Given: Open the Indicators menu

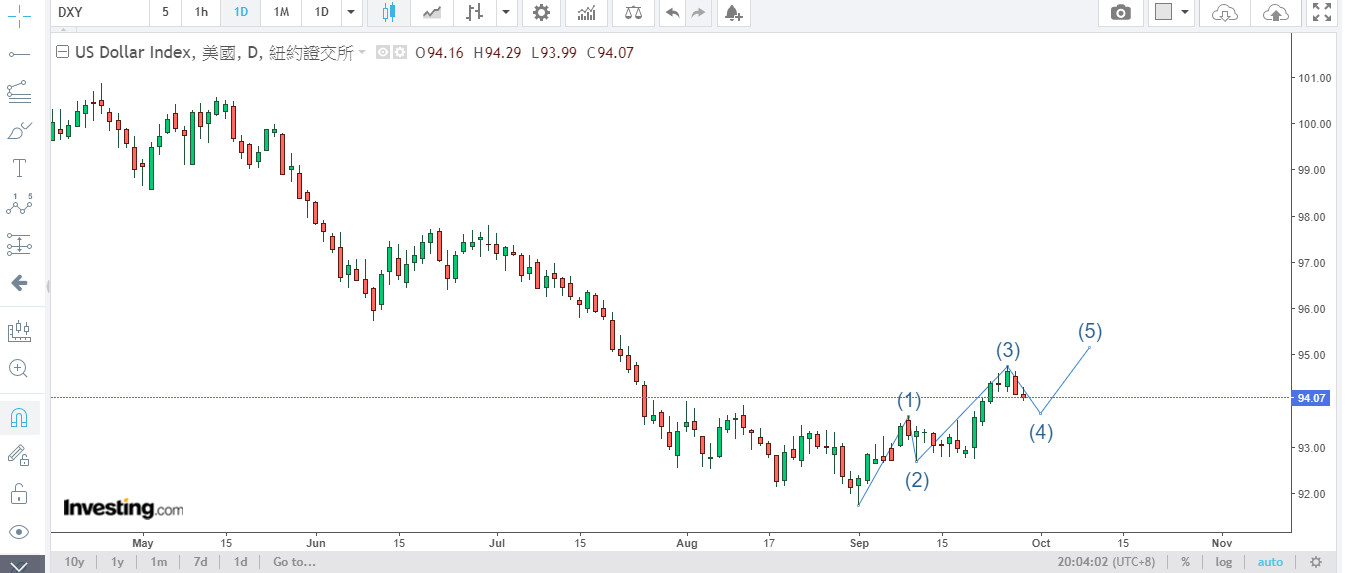Looking at the screenshot, I should 587,12.
